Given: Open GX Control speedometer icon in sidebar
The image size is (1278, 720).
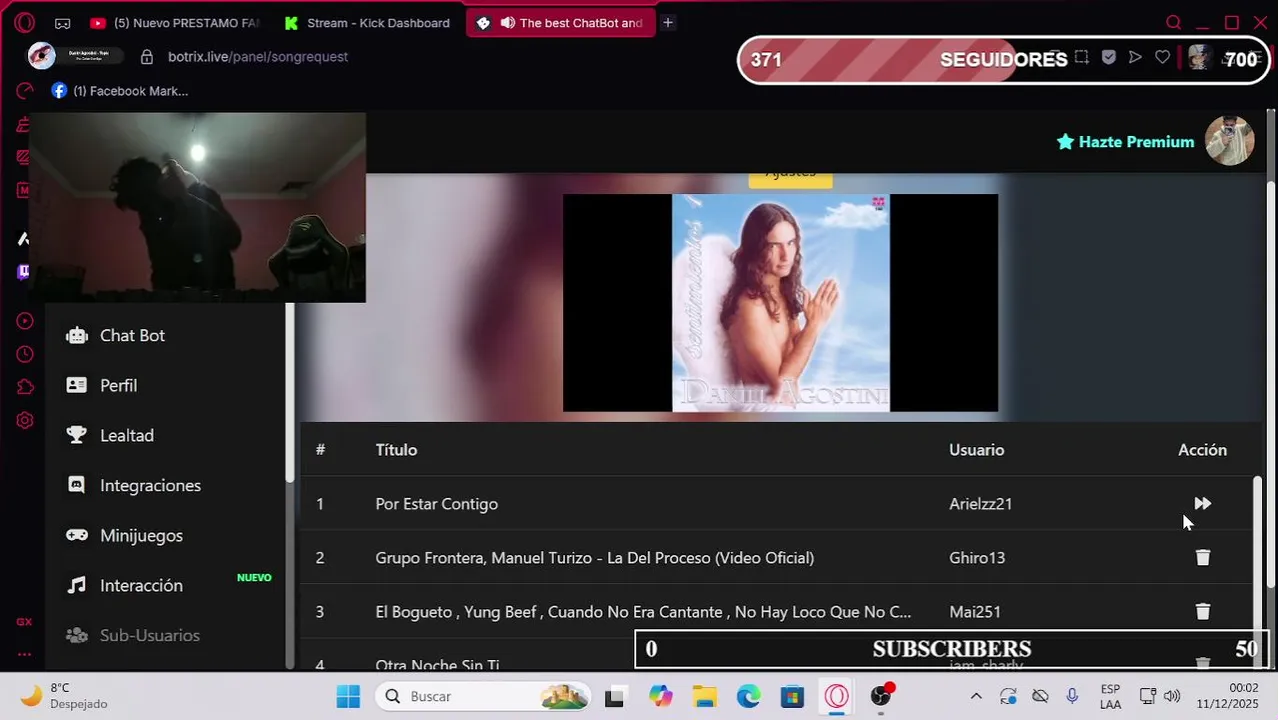Looking at the screenshot, I should pos(25,91).
